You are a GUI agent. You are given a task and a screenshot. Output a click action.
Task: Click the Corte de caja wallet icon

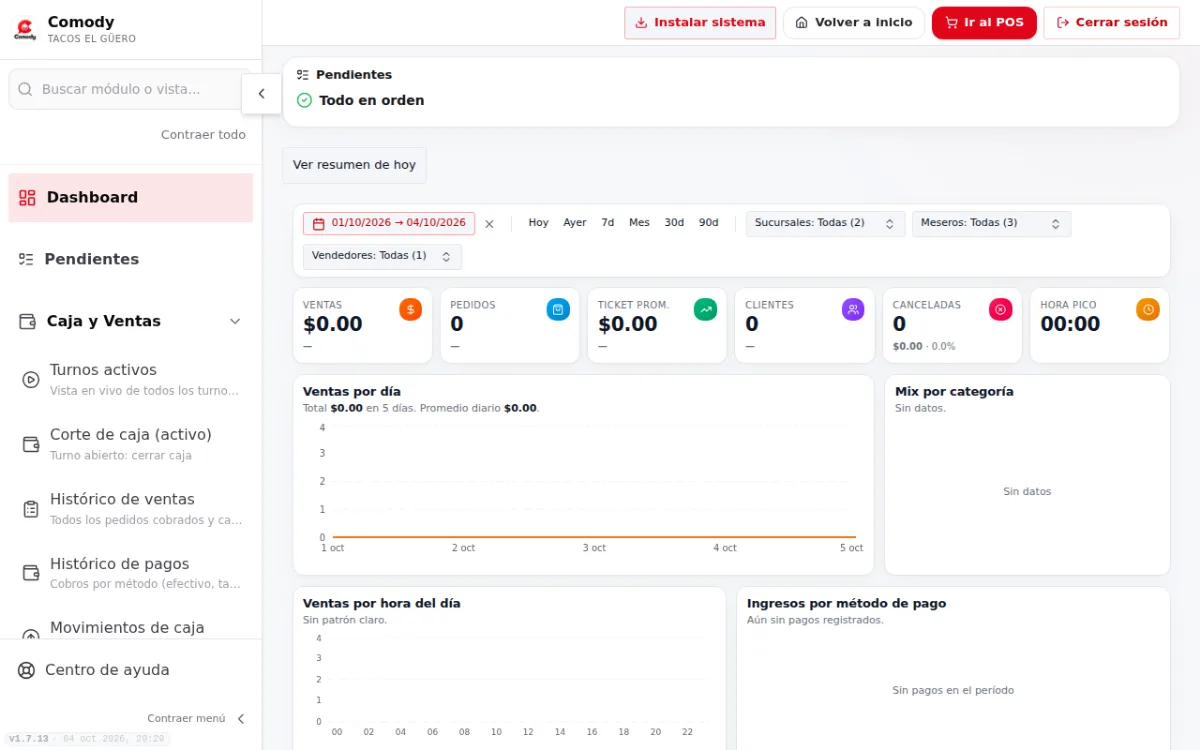click(x=31, y=444)
